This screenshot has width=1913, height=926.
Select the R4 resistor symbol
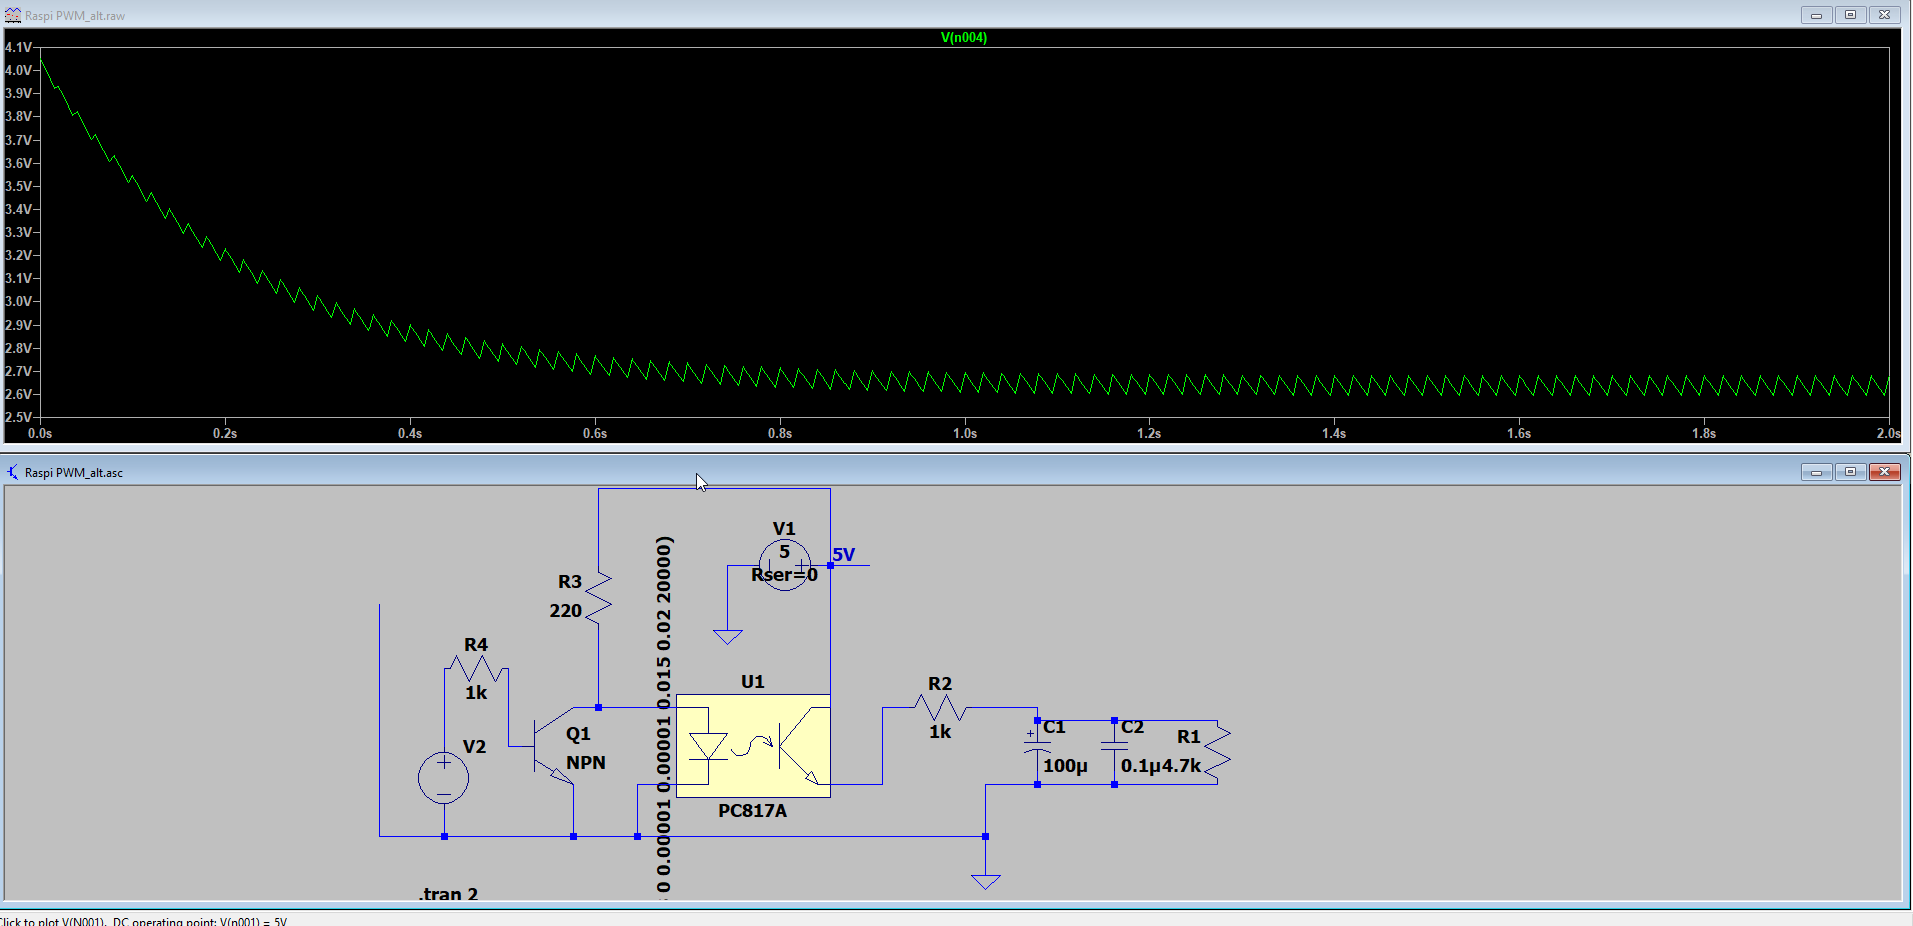476,668
